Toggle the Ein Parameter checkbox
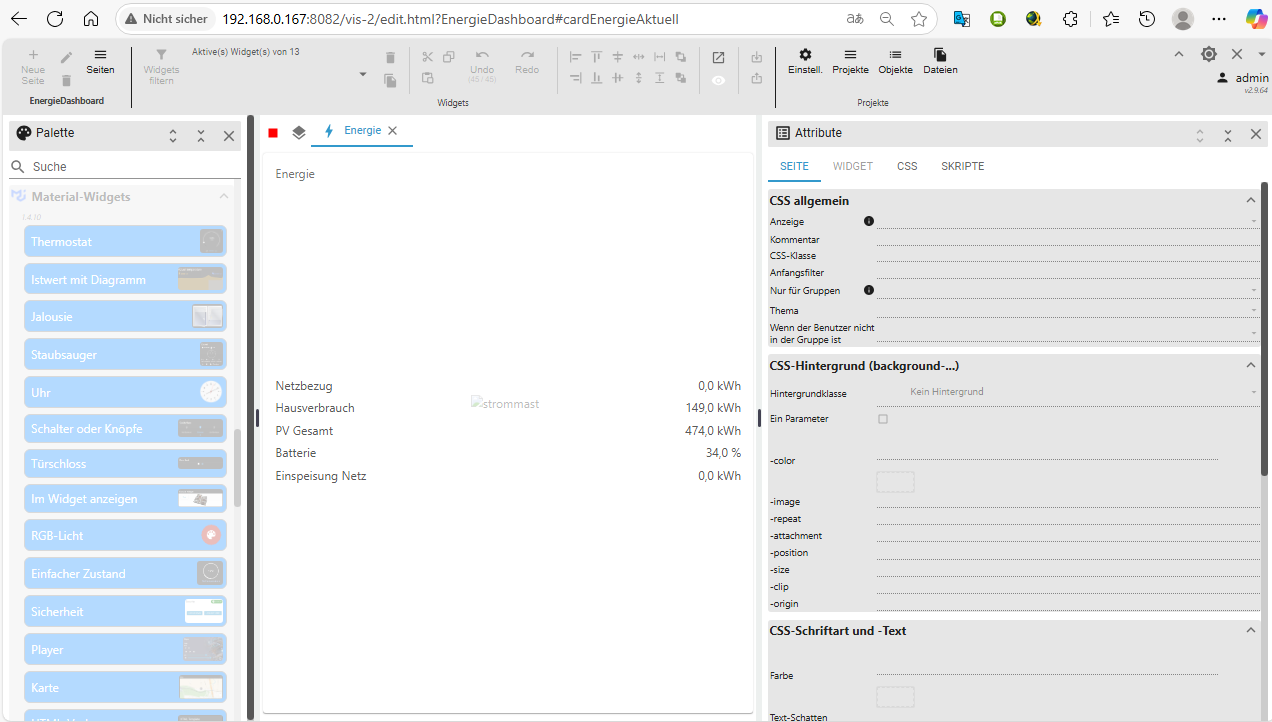Viewport: 1272px width, 722px height. pyautogui.click(x=883, y=419)
